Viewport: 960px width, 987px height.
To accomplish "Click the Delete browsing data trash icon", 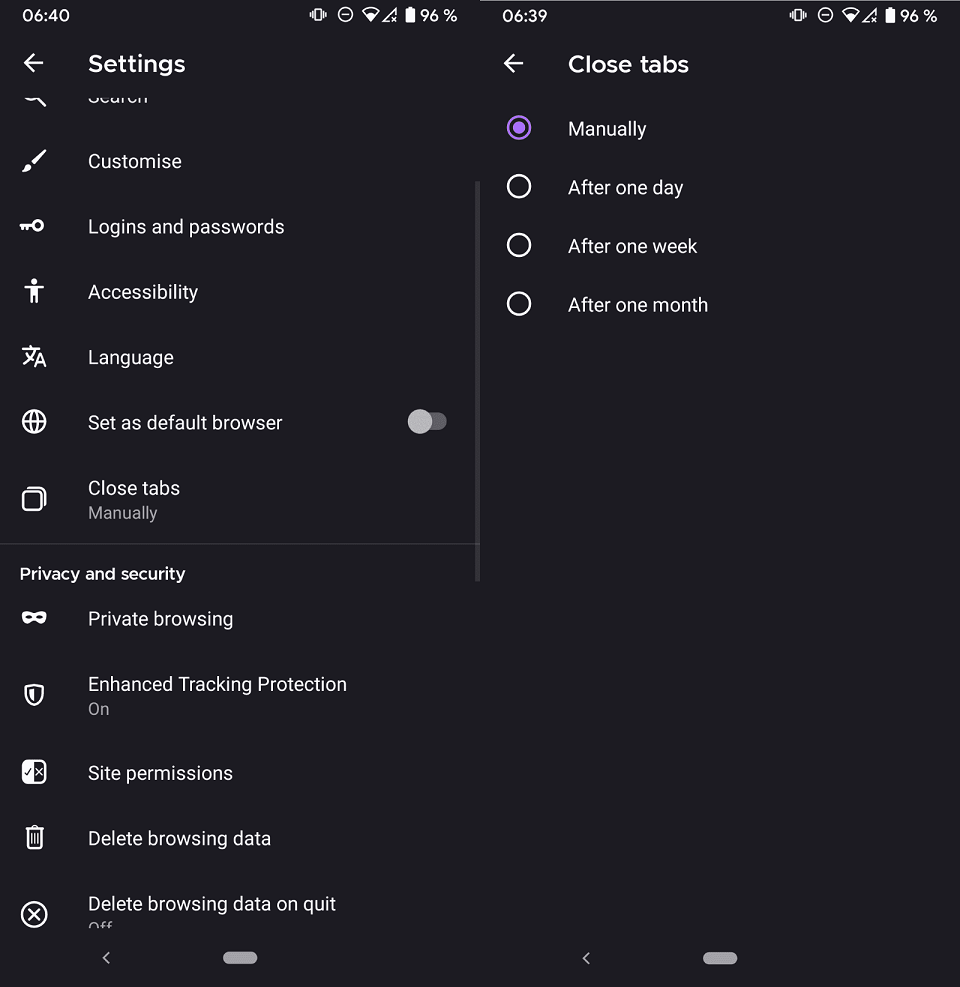I will [34, 838].
